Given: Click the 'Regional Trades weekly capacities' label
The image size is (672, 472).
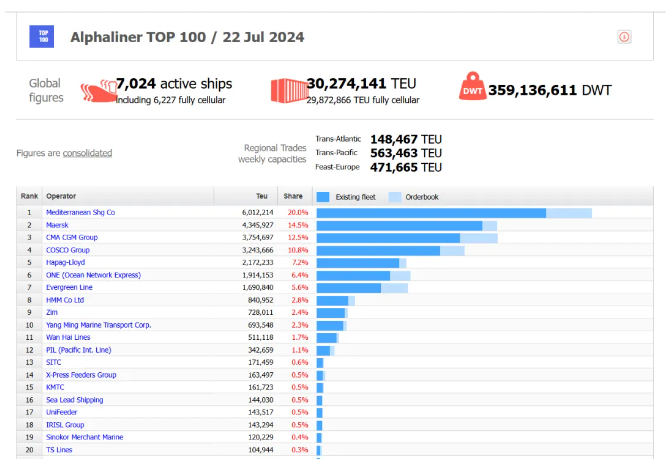Looking at the screenshot, I should point(272,153).
